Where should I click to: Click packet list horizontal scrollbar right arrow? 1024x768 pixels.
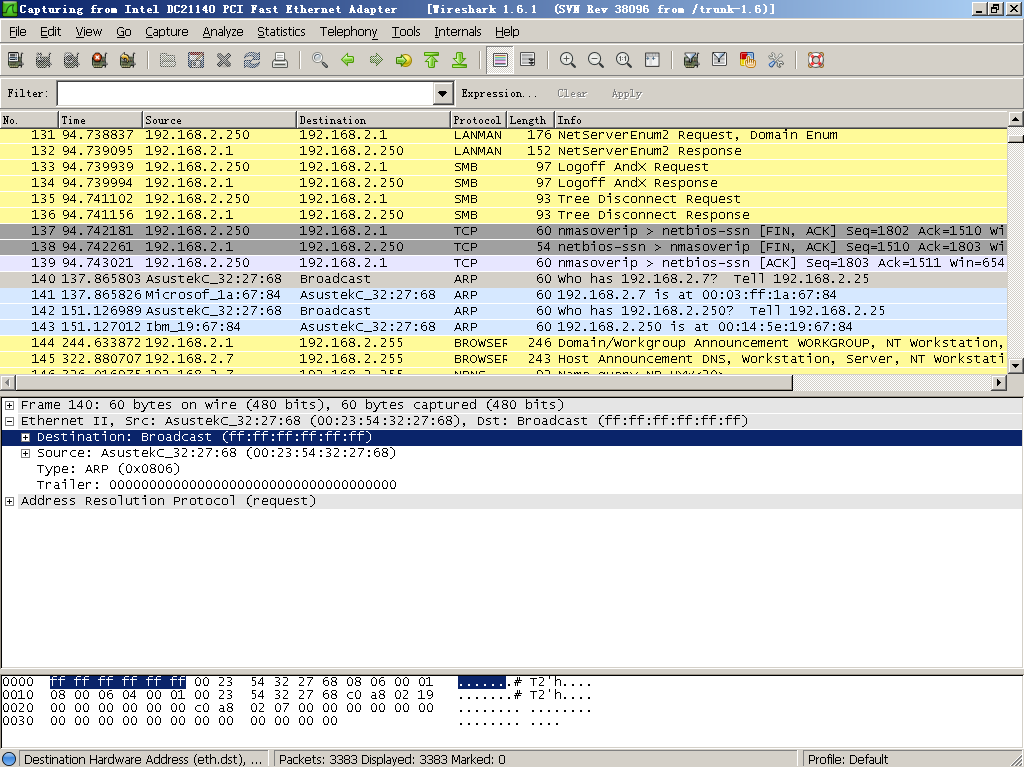pos(999,383)
